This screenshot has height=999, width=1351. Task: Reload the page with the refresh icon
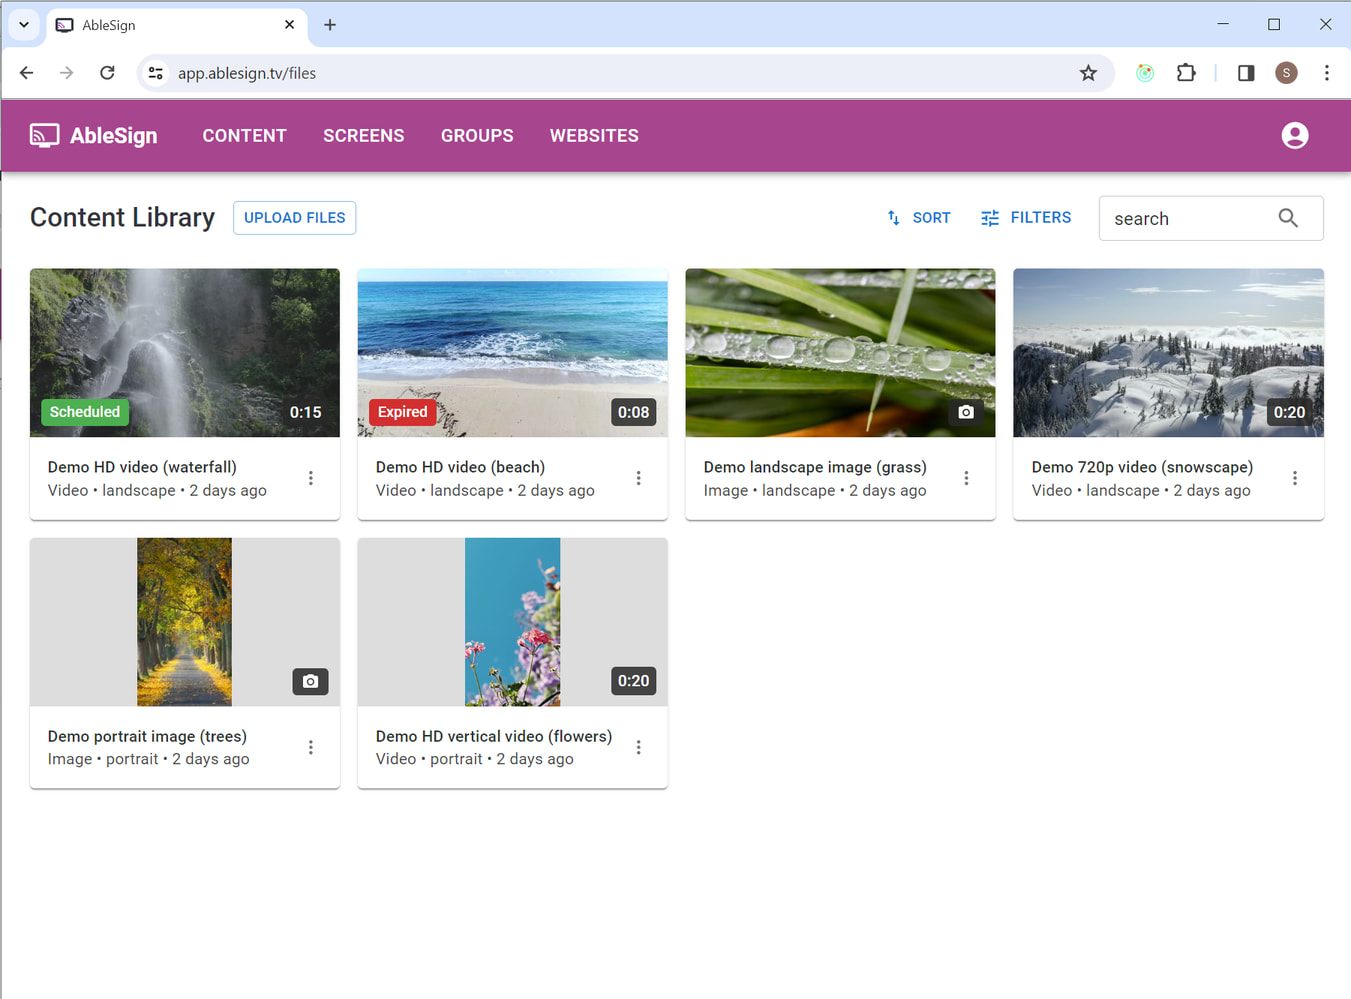[107, 73]
